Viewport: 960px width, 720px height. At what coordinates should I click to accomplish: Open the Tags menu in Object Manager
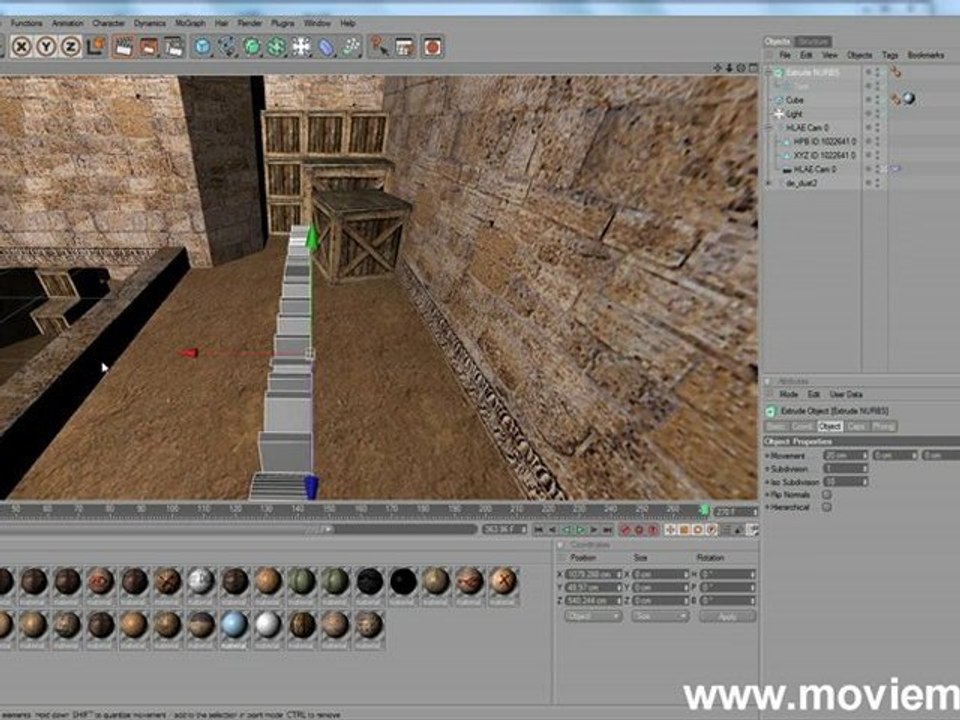890,54
